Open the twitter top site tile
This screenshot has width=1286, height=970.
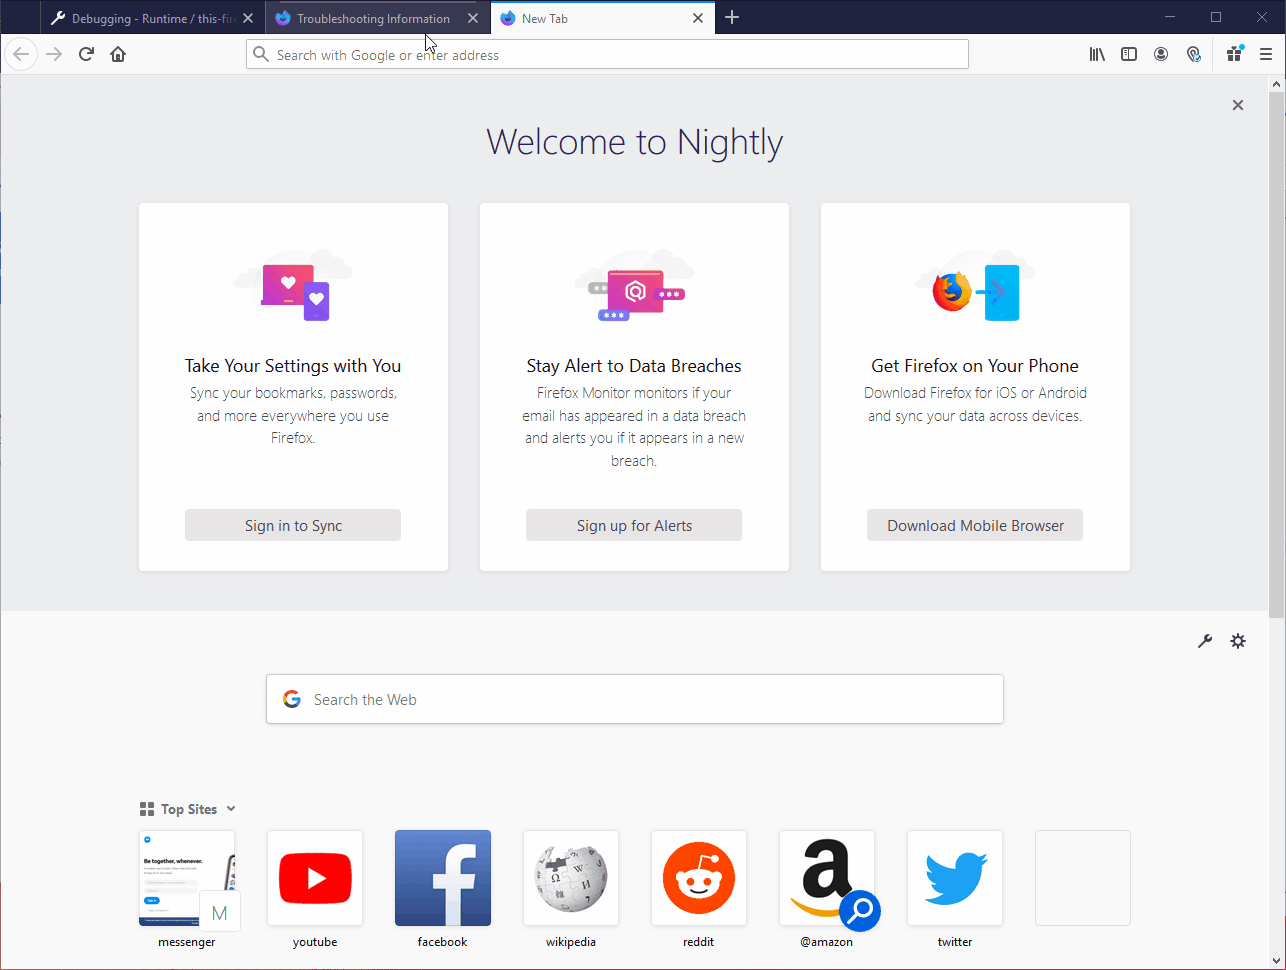click(955, 878)
